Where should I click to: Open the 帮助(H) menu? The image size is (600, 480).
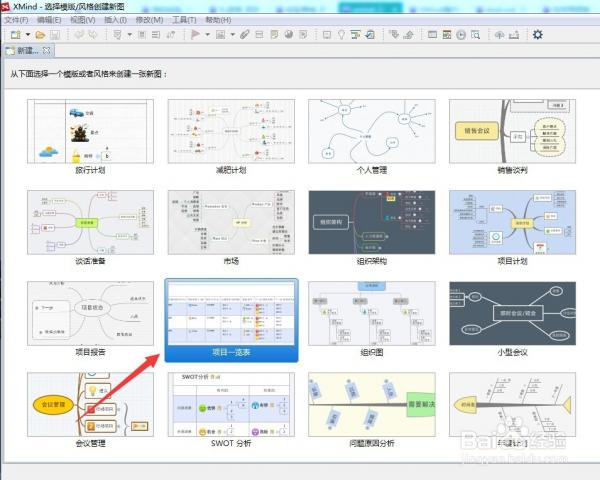[x=218, y=20]
